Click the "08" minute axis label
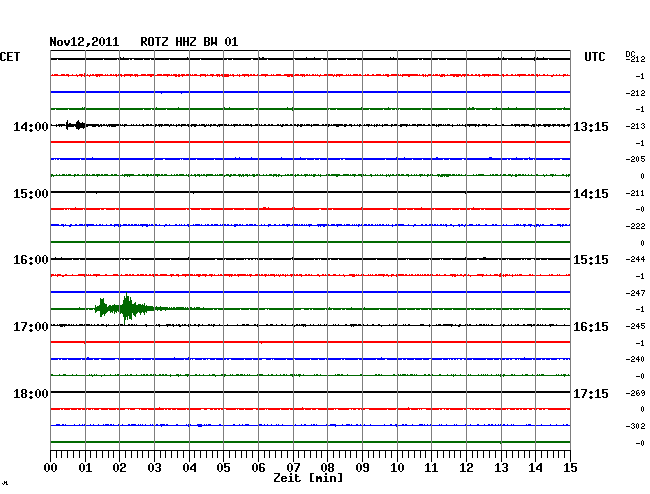This screenshot has width=650, height=494. (327, 467)
